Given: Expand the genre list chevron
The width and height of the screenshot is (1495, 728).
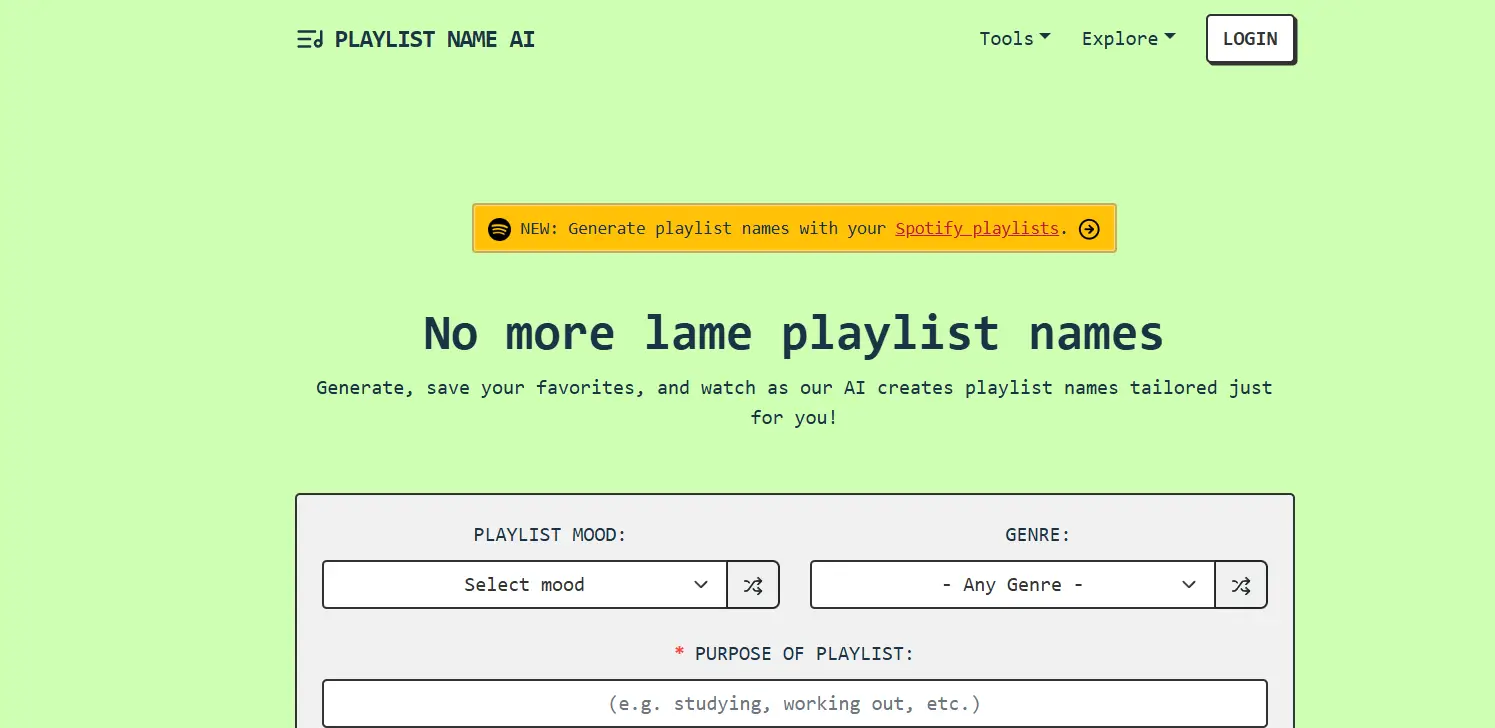Looking at the screenshot, I should click(1188, 585).
